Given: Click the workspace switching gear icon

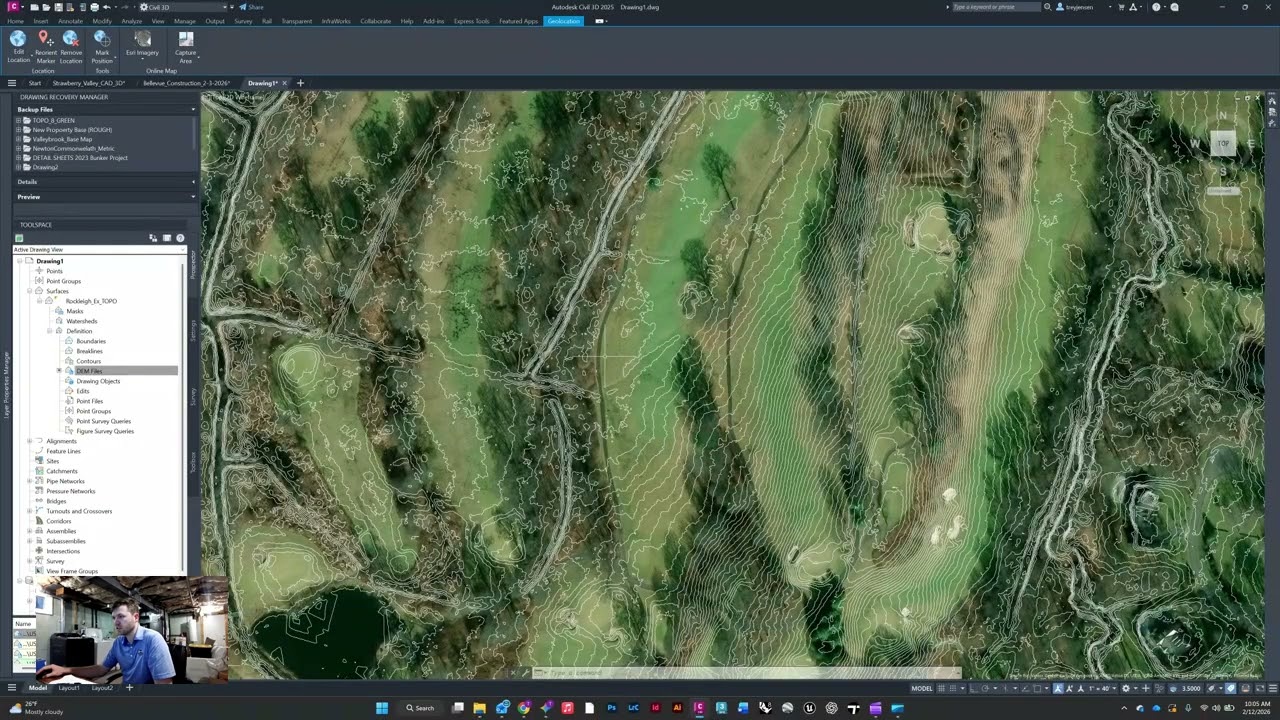Looking at the screenshot, I should point(1127,688).
